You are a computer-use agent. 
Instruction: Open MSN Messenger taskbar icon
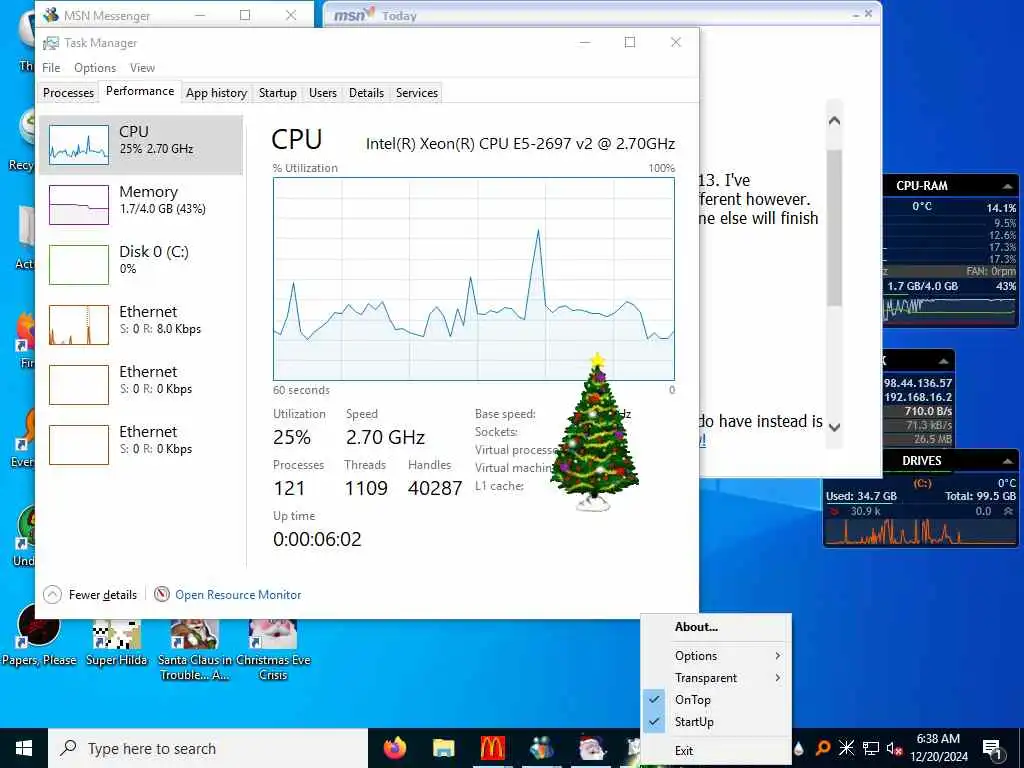[x=541, y=748]
